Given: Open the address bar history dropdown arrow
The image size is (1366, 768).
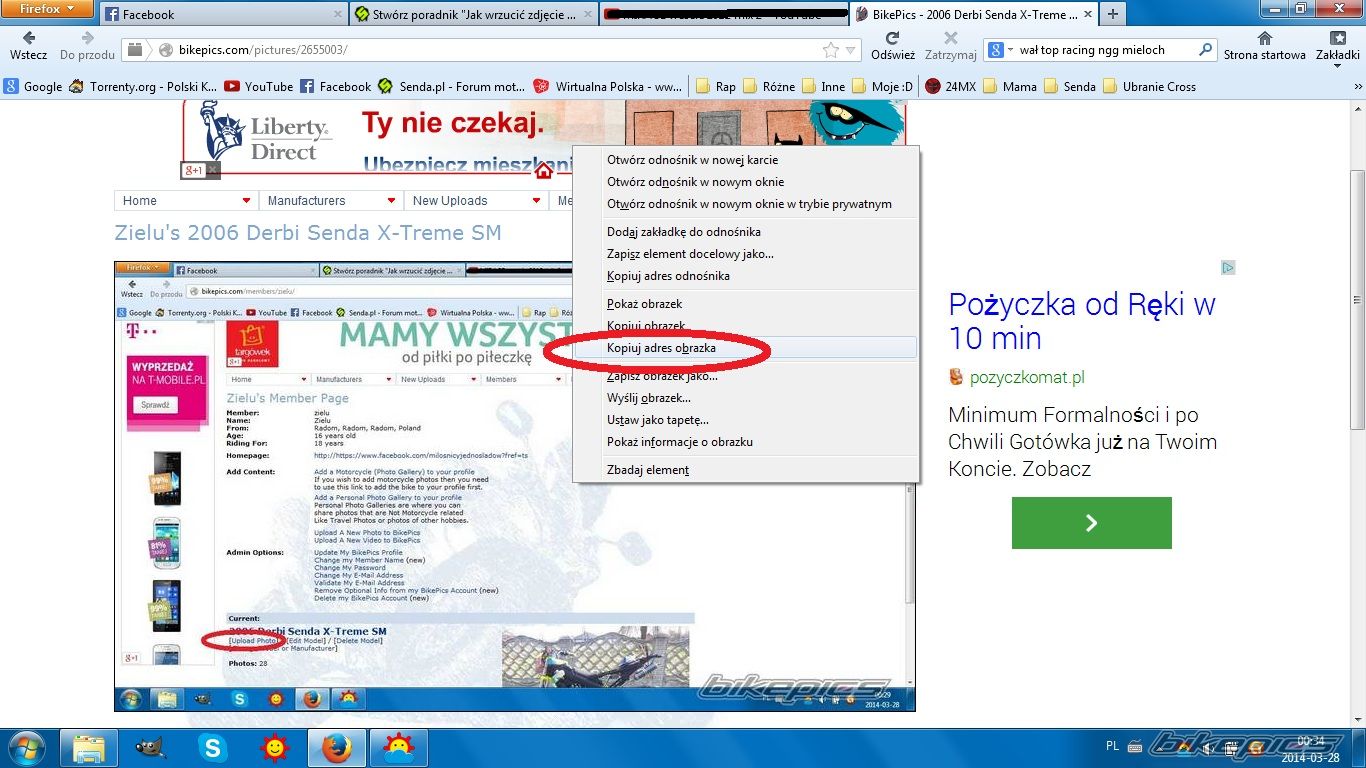Looking at the screenshot, I should pyautogui.click(x=851, y=50).
